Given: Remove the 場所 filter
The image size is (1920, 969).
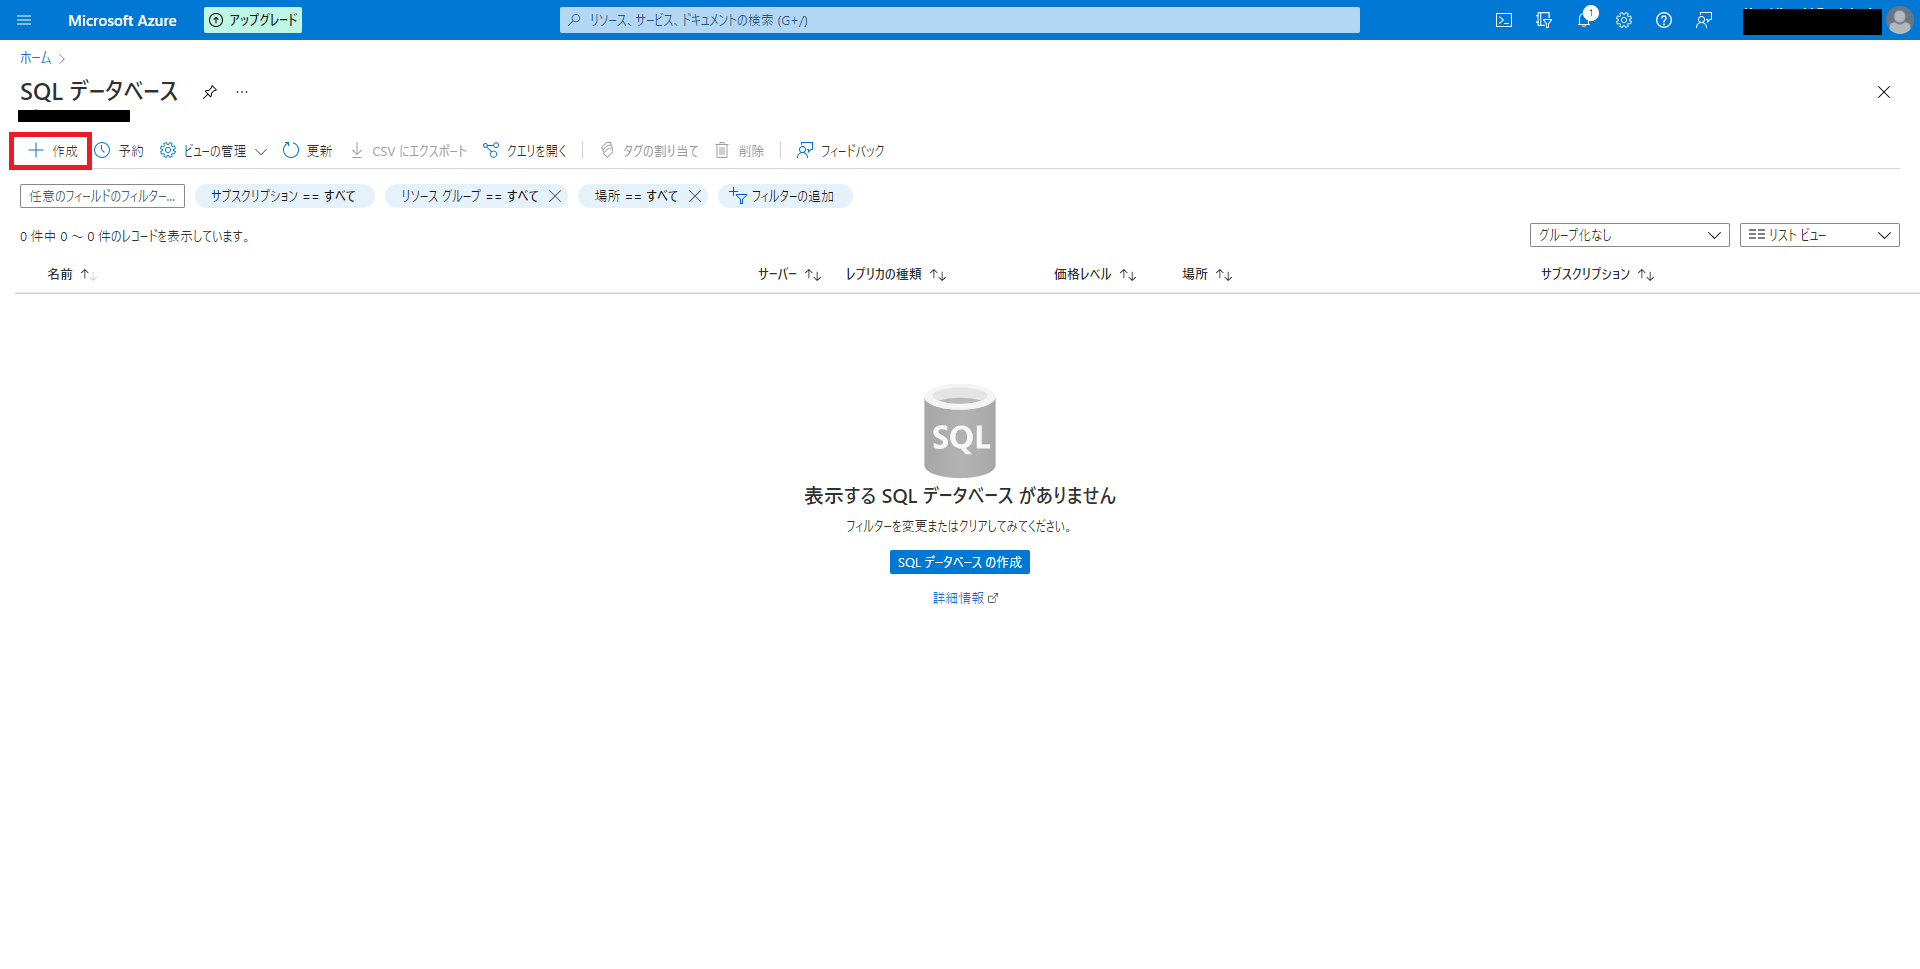Looking at the screenshot, I should 696,196.
